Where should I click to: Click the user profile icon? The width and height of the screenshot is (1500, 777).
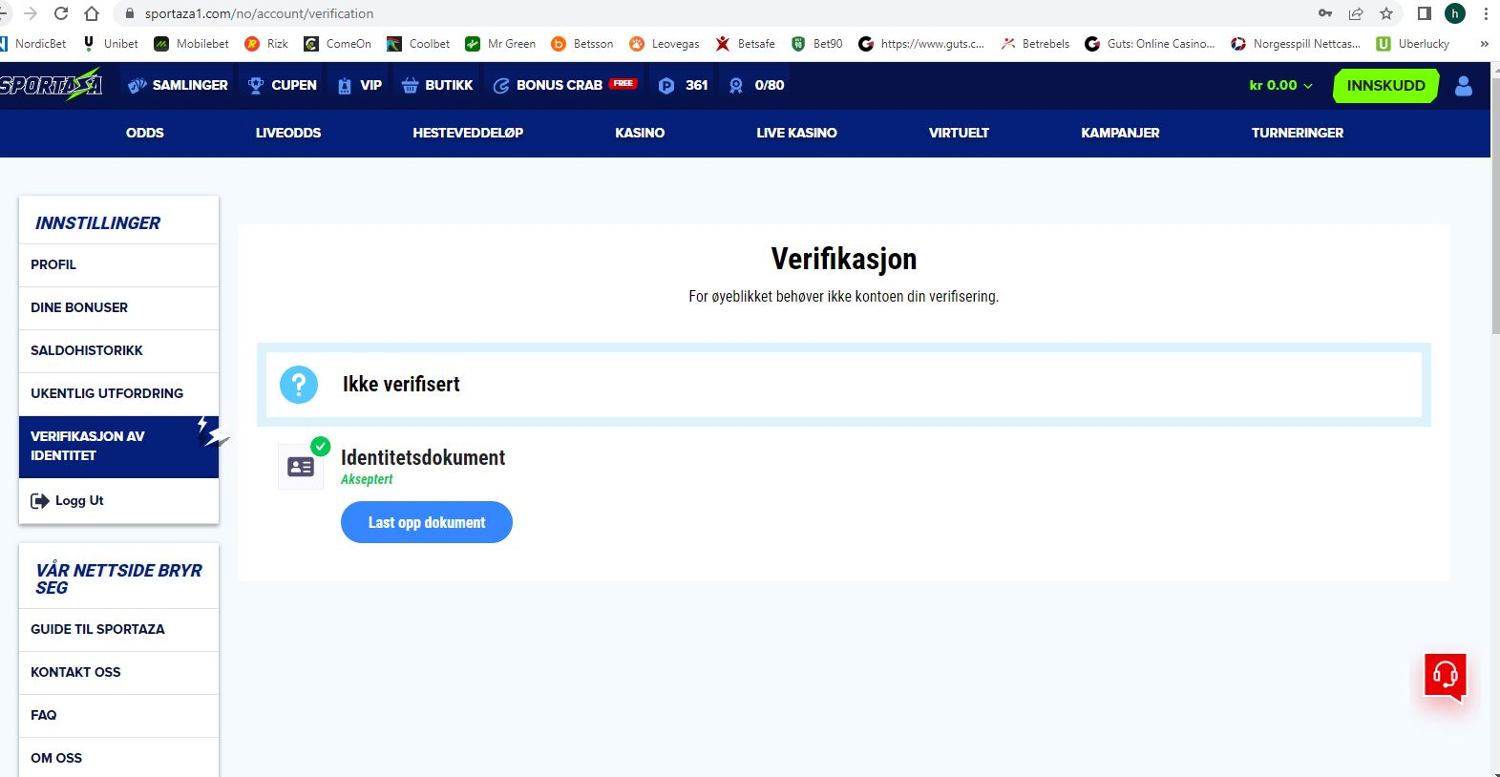pyautogui.click(x=1463, y=86)
